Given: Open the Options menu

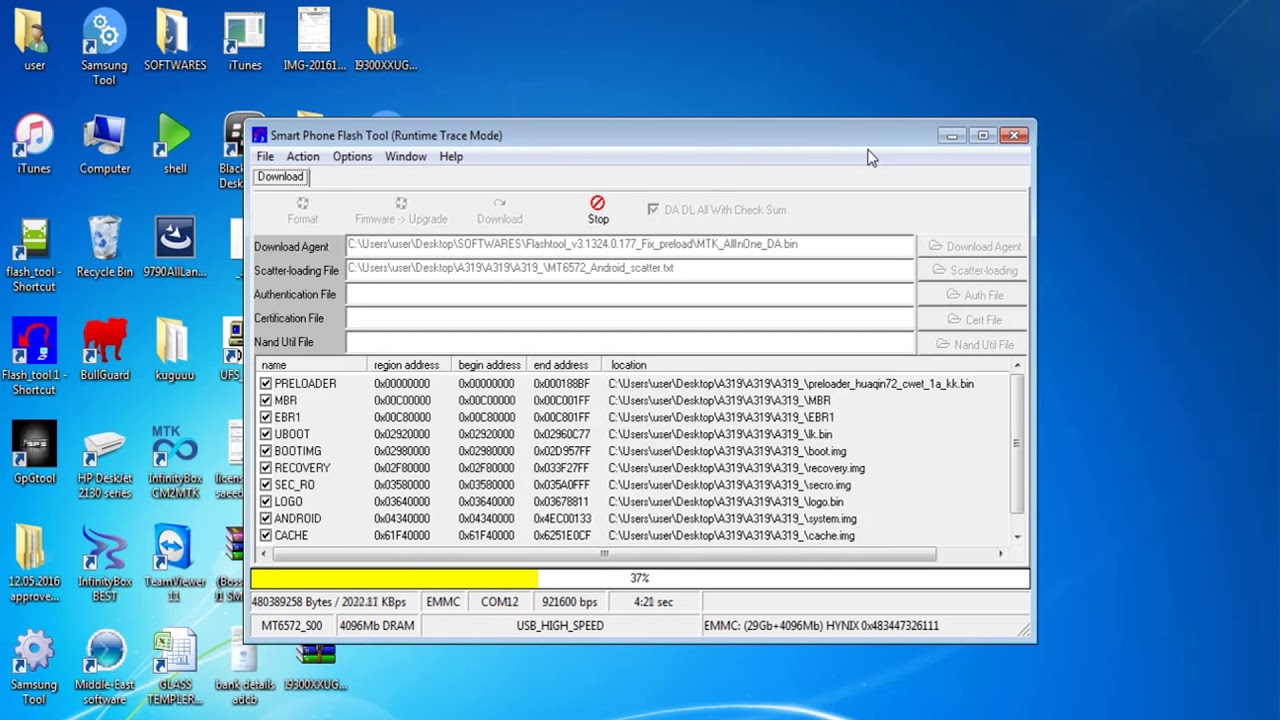Looking at the screenshot, I should tap(352, 157).
